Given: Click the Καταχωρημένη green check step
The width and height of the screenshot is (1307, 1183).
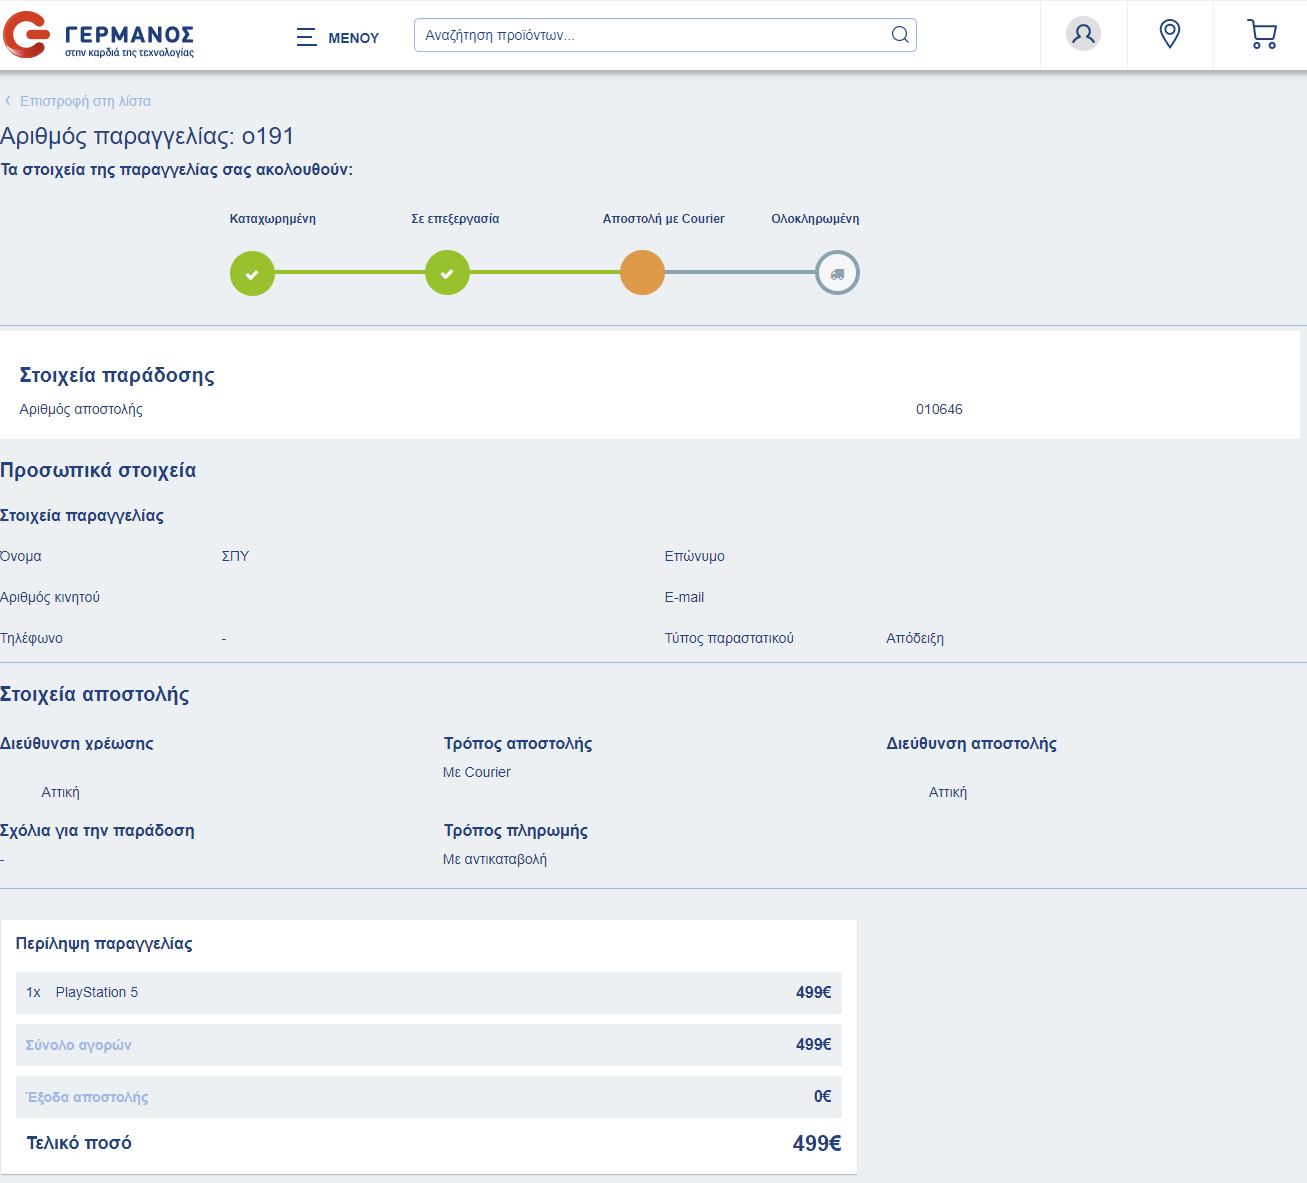Looking at the screenshot, I should (252, 273).
